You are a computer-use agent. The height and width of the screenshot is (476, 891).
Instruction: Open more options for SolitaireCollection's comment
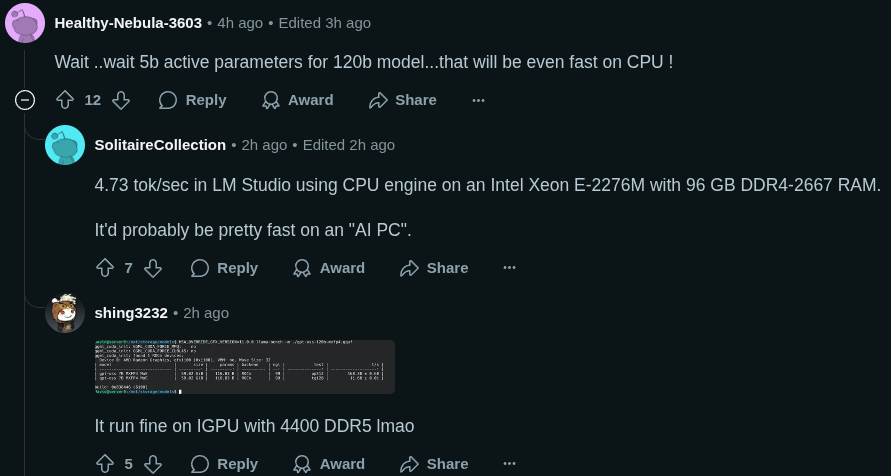(x=510, y=268)
